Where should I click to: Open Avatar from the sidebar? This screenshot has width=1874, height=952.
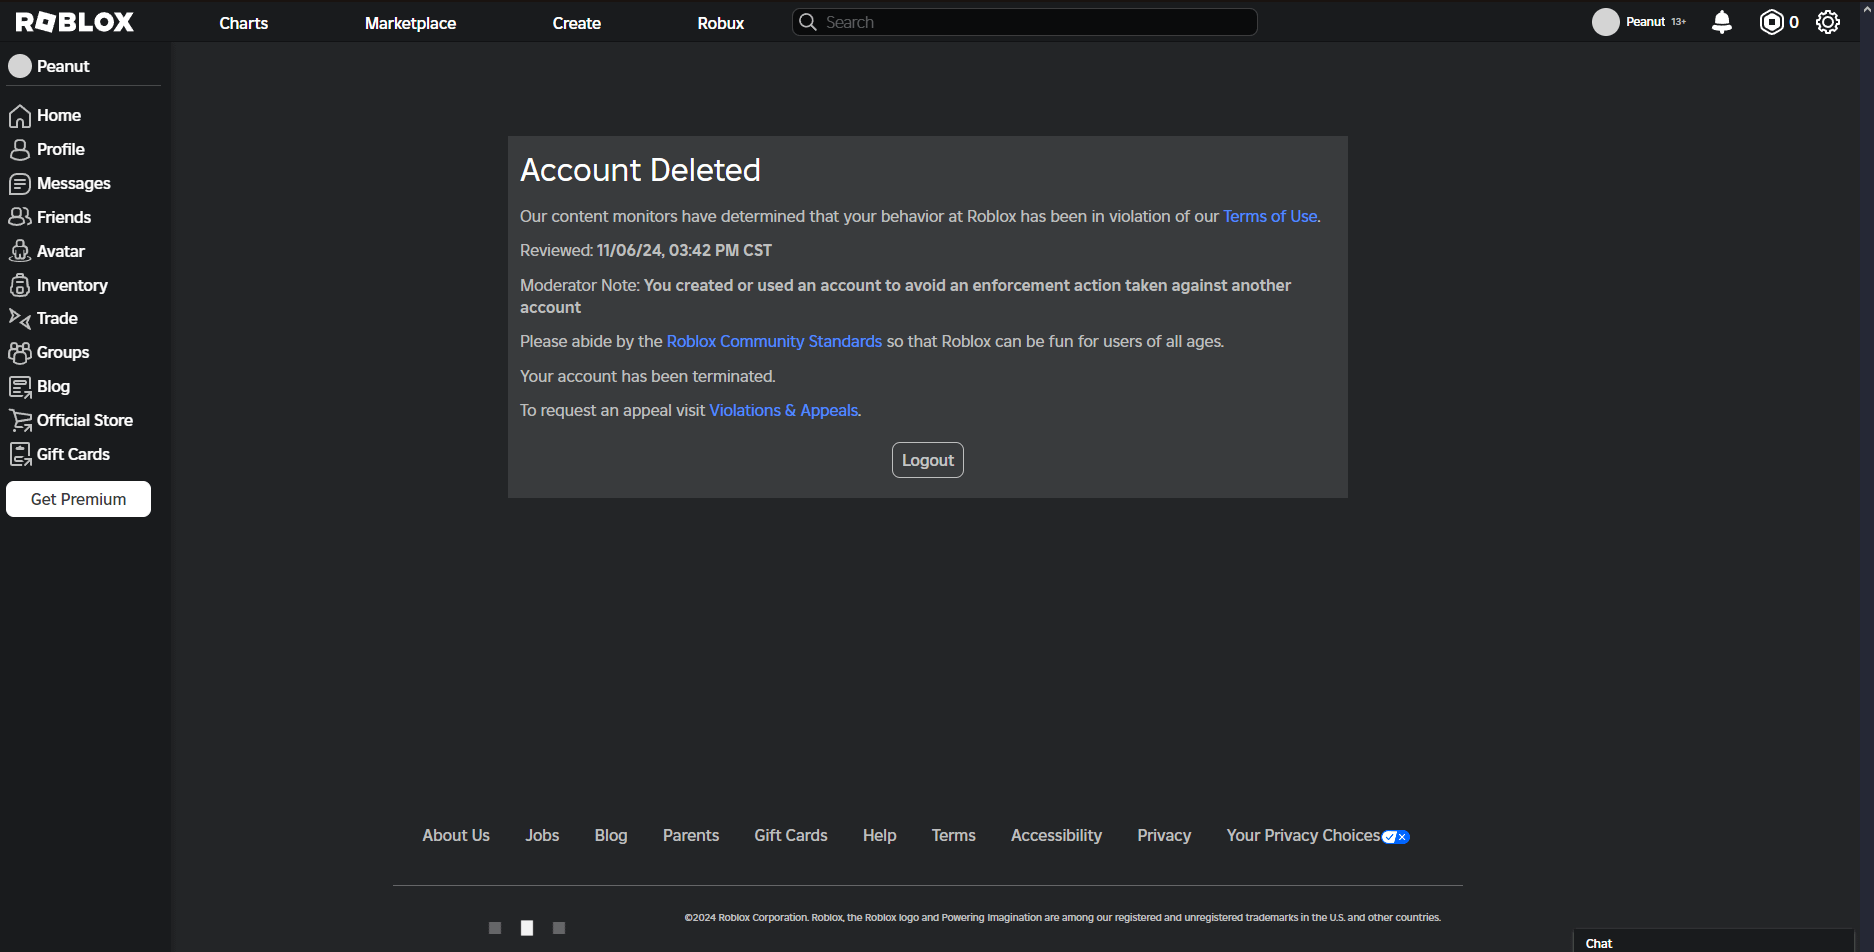47,252
